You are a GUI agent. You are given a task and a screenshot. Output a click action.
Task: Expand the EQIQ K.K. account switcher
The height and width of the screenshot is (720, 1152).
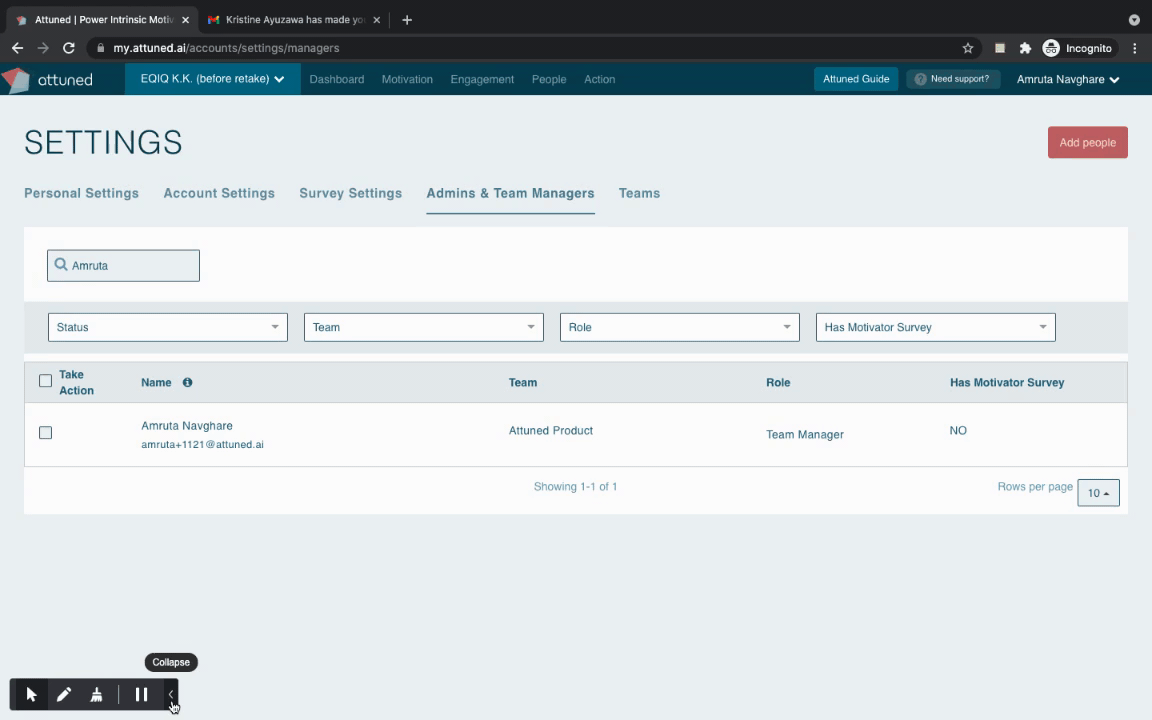212,79
